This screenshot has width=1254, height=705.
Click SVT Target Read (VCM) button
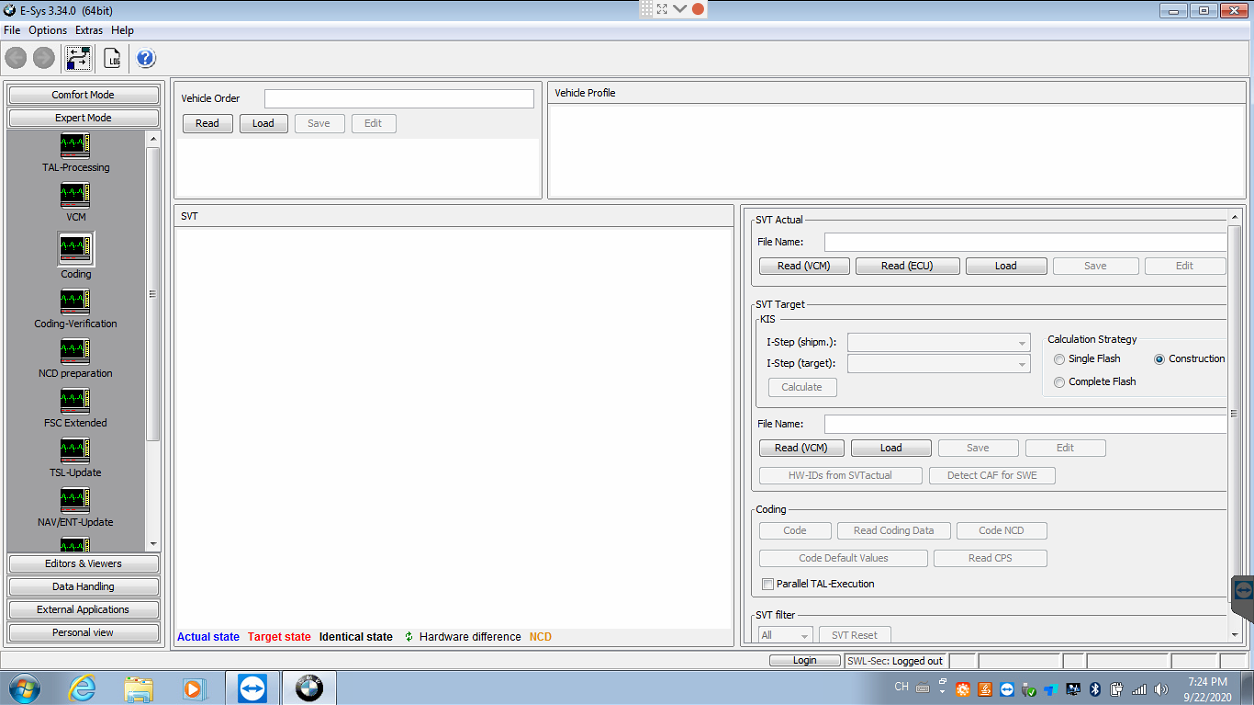click(801, 448)
